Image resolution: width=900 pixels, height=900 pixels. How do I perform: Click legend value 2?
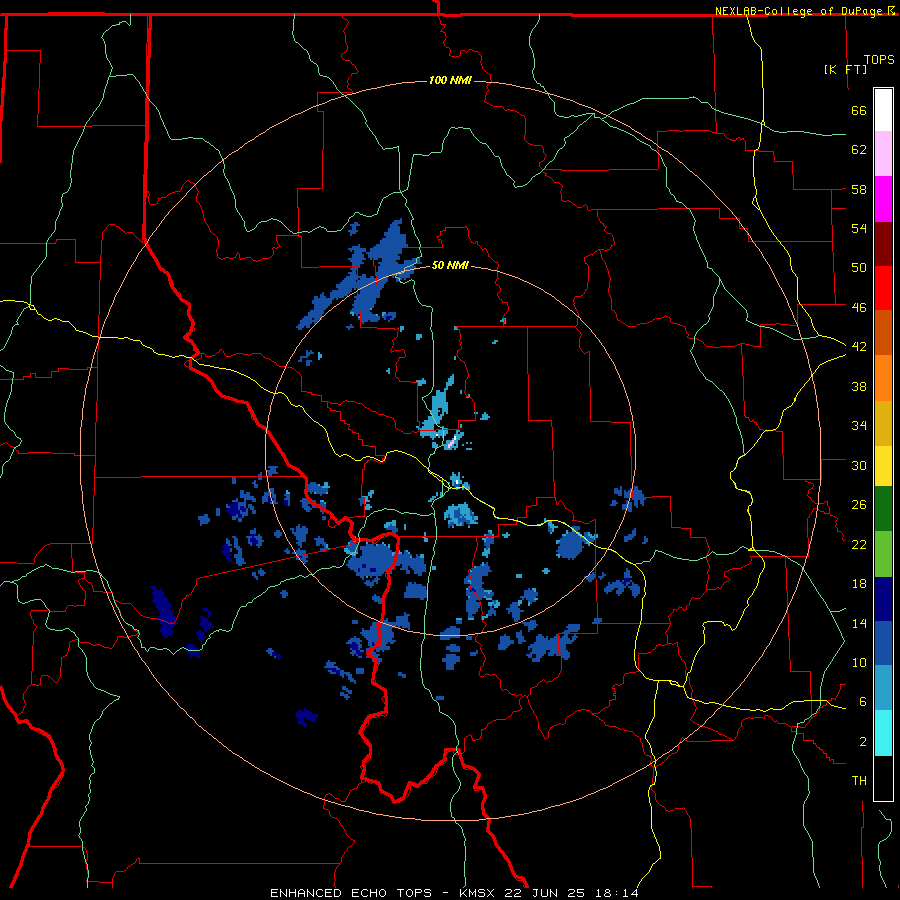(x=862, y=742)
